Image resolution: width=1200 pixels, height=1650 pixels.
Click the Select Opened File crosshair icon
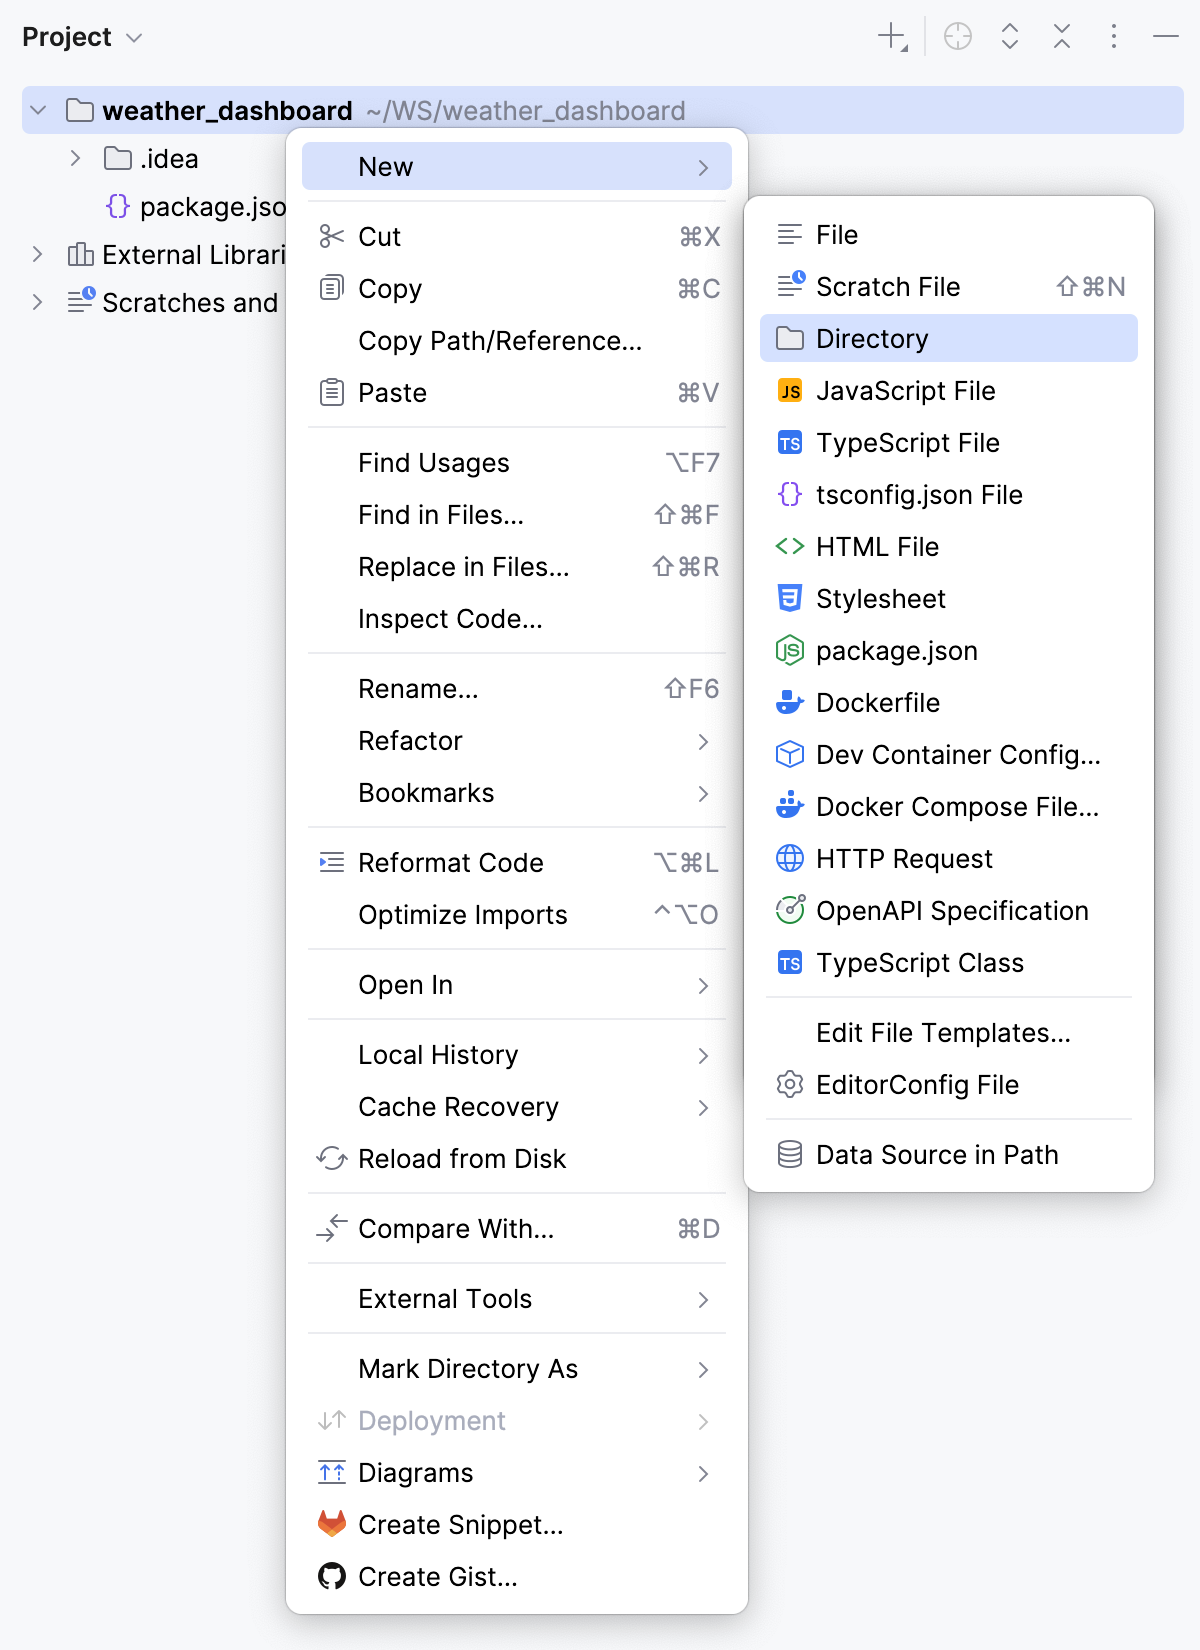(x=958, y=37)
